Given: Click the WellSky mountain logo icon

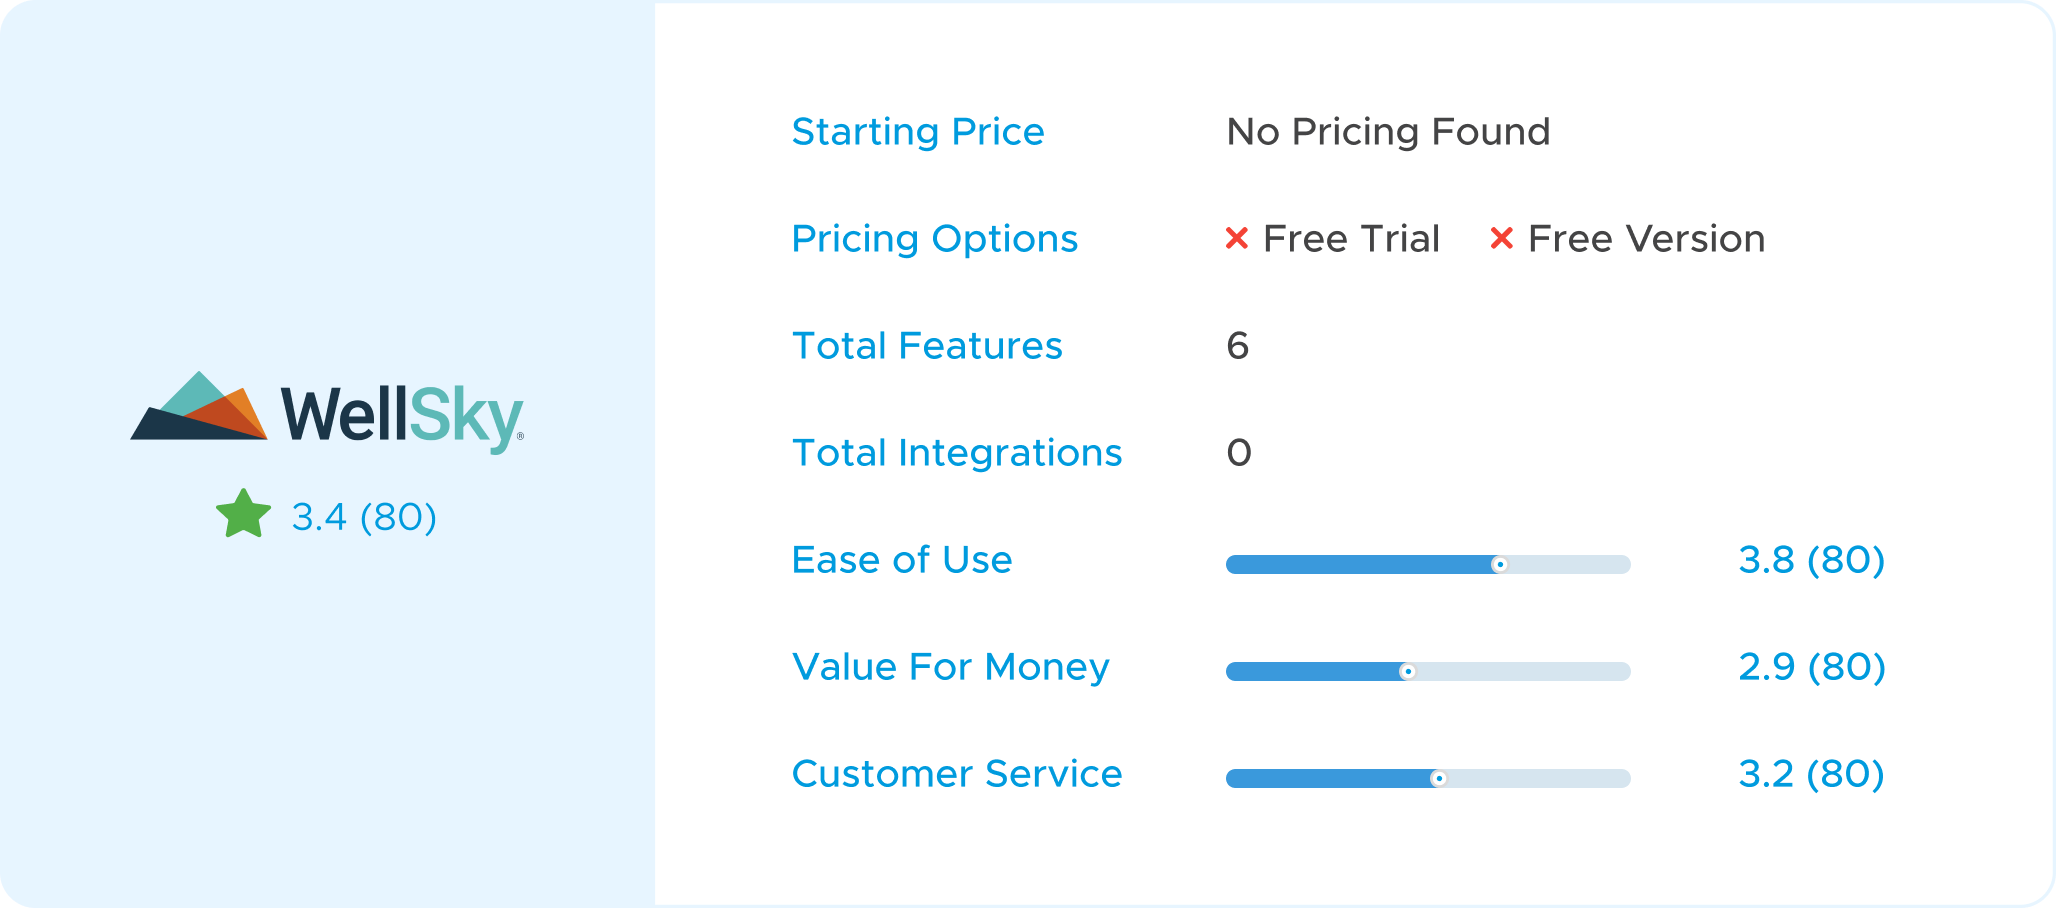Looking at the screenshot, I should [x=199, y=406].
